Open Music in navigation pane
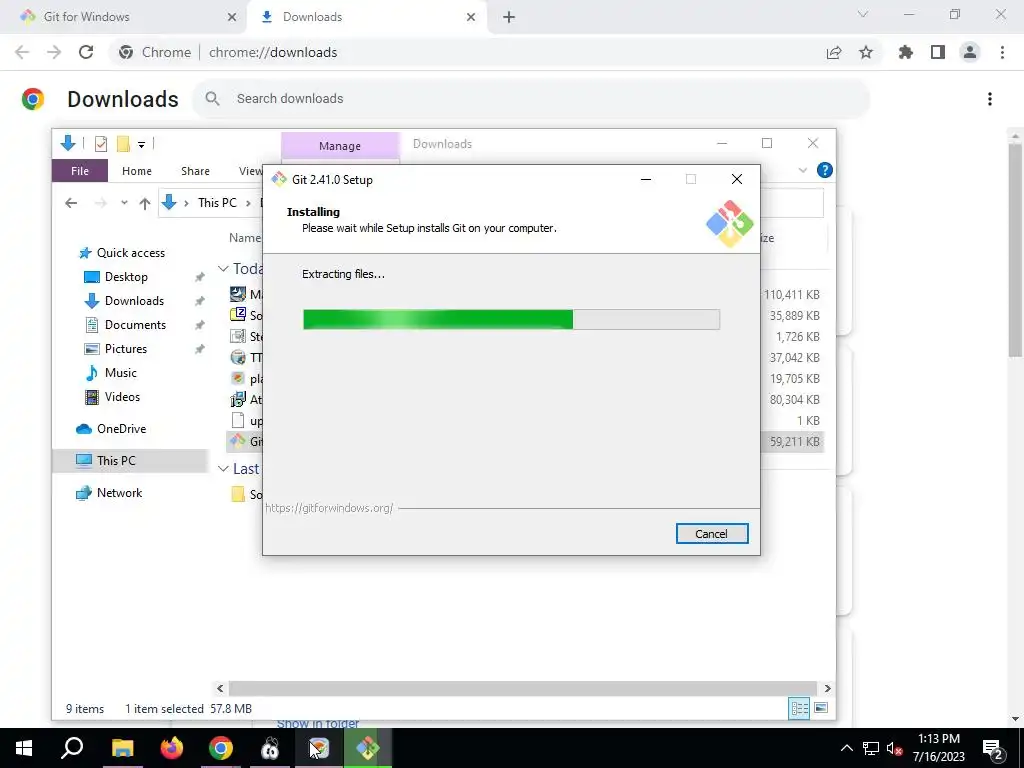The height and width of the screenshot is (768, 1024). [x=120, y=373]
